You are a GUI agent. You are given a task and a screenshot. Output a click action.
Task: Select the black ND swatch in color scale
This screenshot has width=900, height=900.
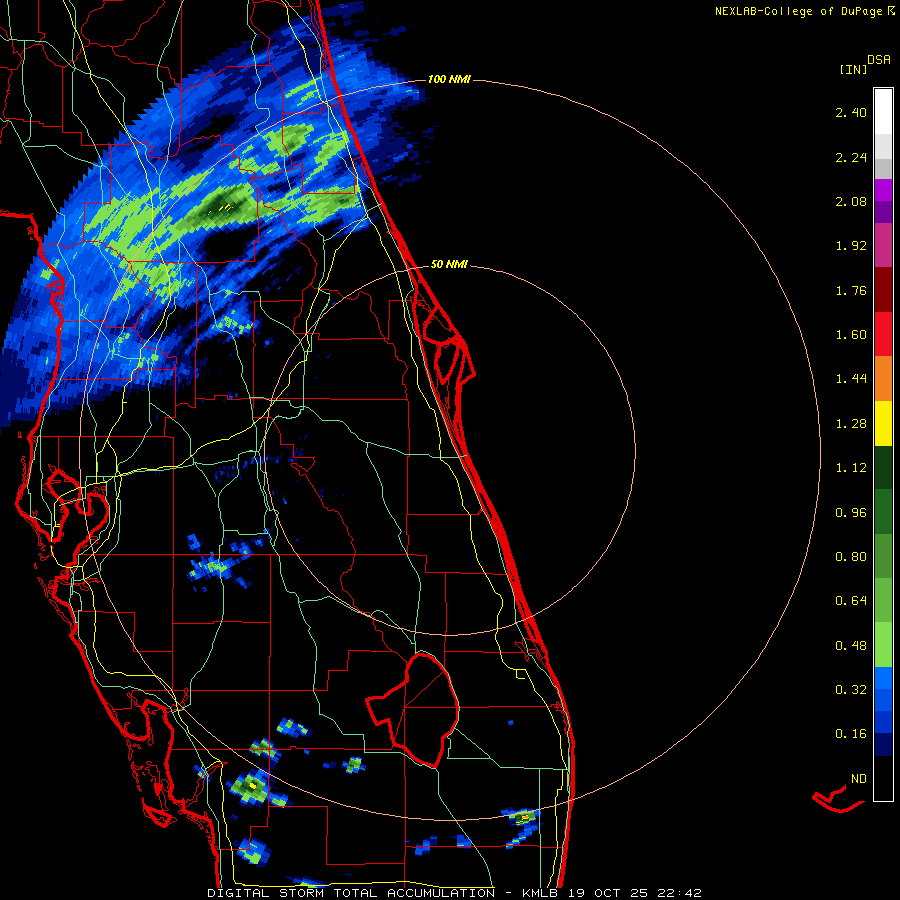[883, 779]
